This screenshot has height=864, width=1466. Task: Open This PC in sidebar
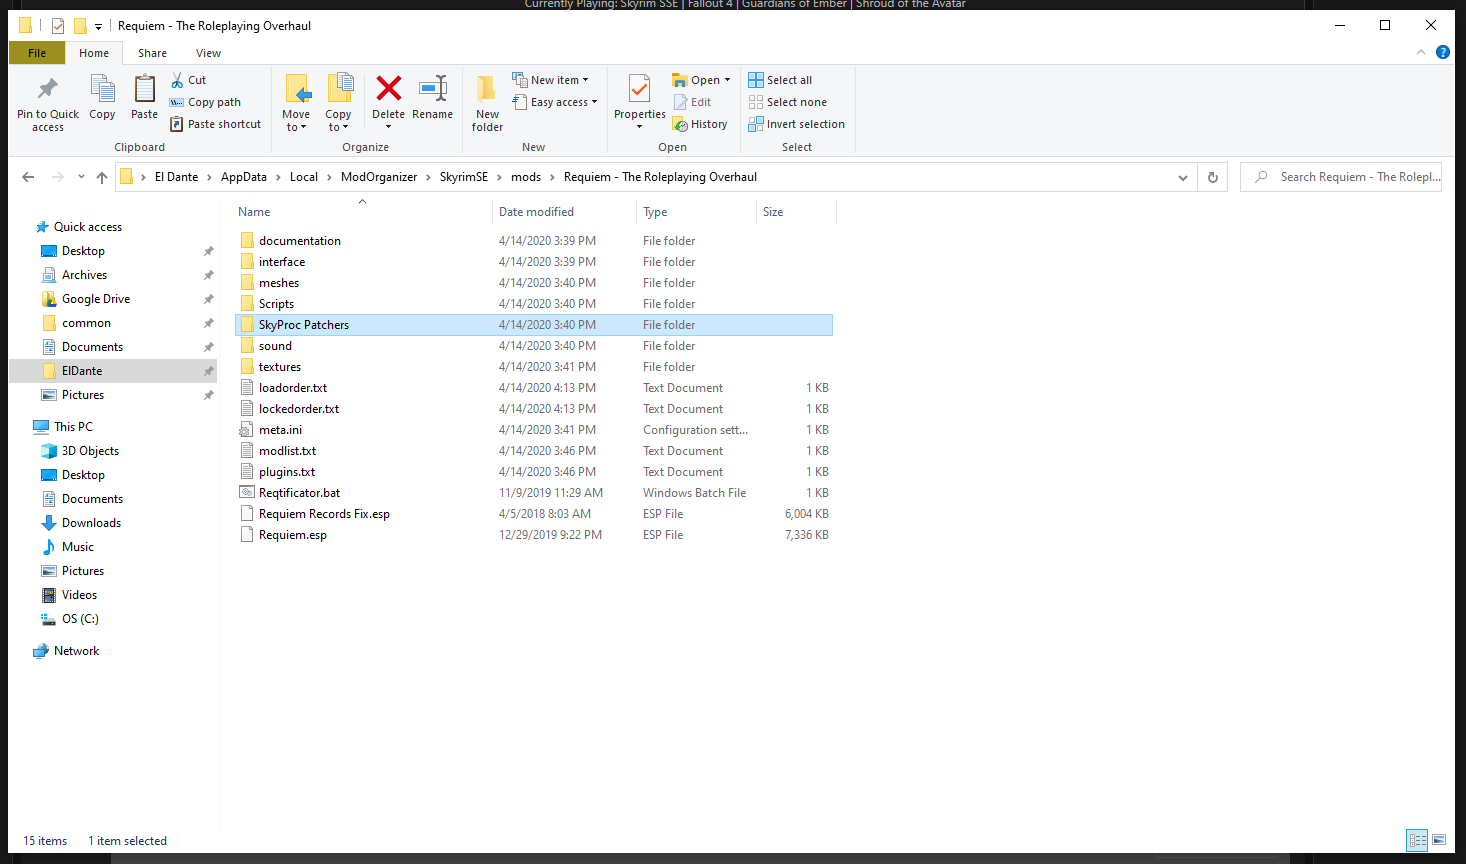click(x=73, y=427)
